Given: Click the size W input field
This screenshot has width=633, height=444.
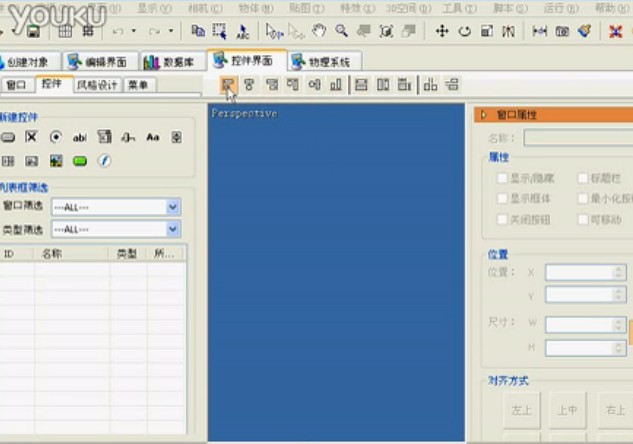Looking at the screenshot, I should 586,325.
